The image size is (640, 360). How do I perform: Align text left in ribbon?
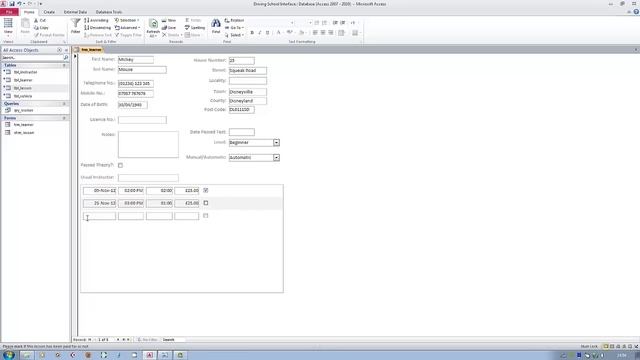pyautogui.click(x=315, y=33)
